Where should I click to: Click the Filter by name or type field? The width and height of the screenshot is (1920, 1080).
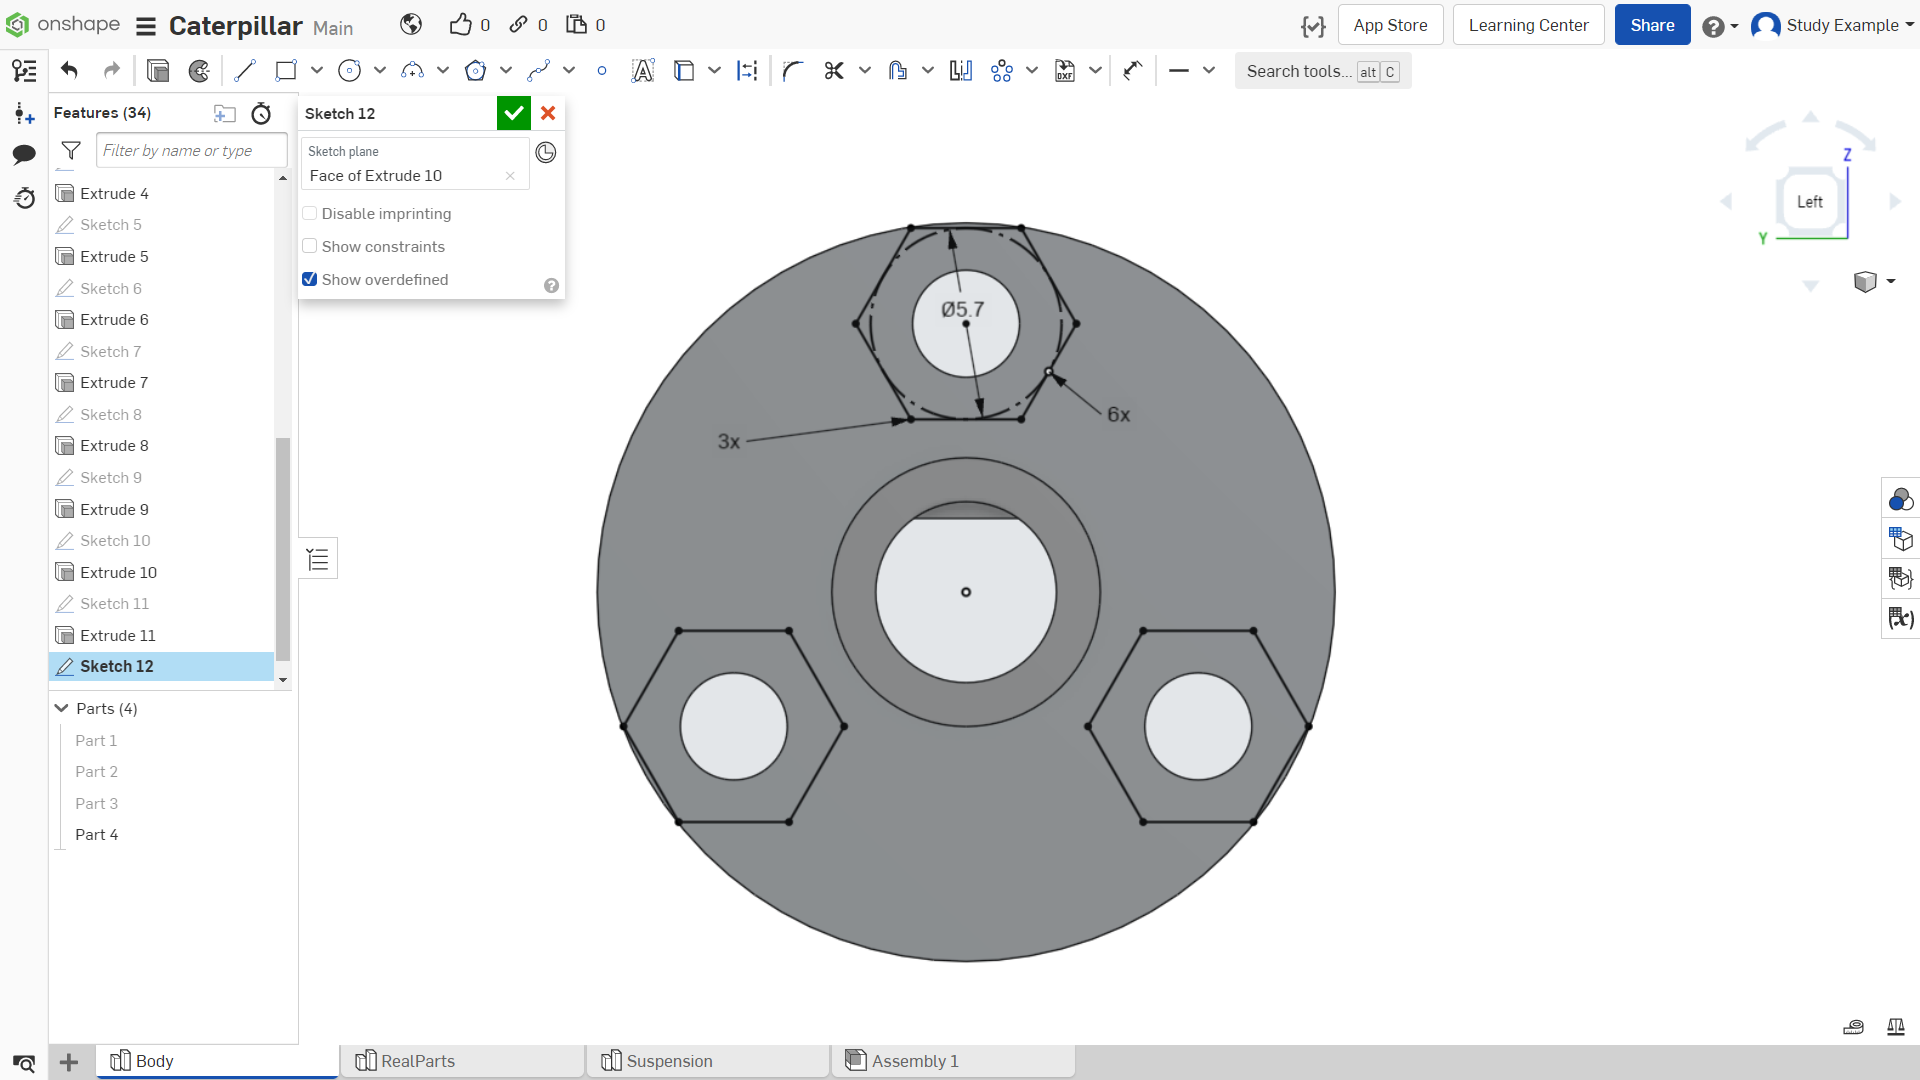pyautogui.click(x=191, y=150)
